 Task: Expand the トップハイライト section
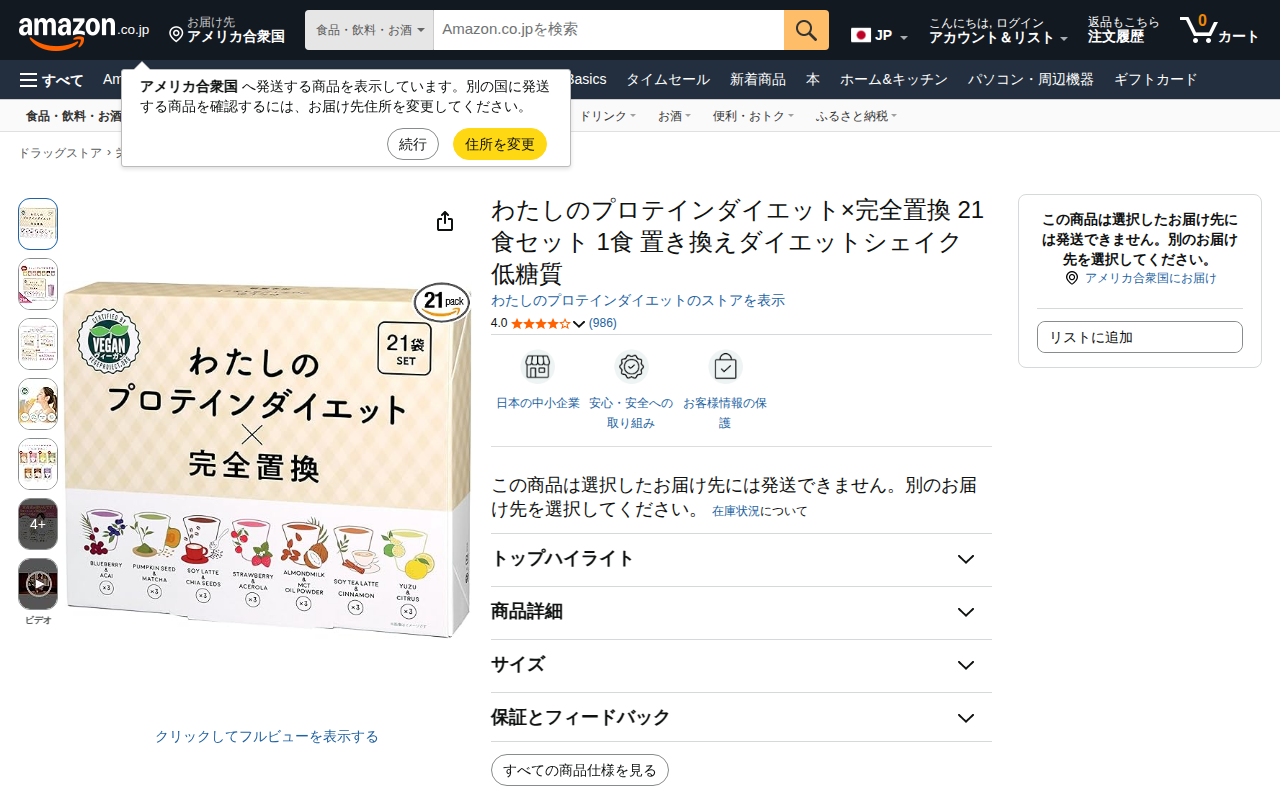(x=741, y=559)
